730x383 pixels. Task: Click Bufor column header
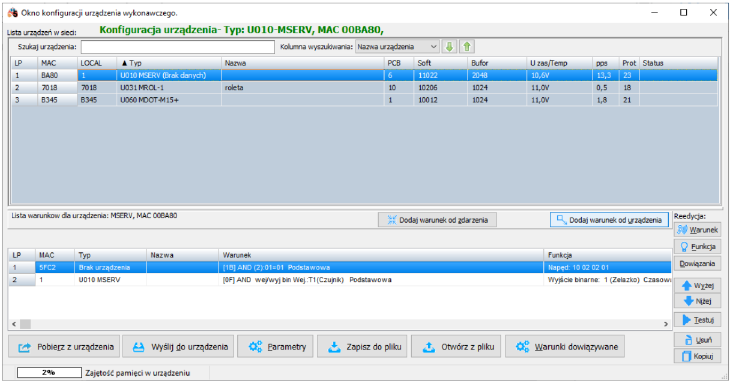click(x=497, y=63)
